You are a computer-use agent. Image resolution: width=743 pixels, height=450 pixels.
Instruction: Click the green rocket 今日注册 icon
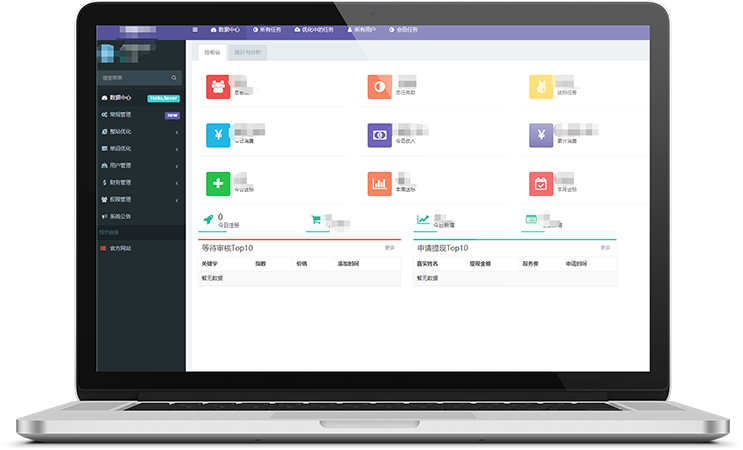click(208, 219)
